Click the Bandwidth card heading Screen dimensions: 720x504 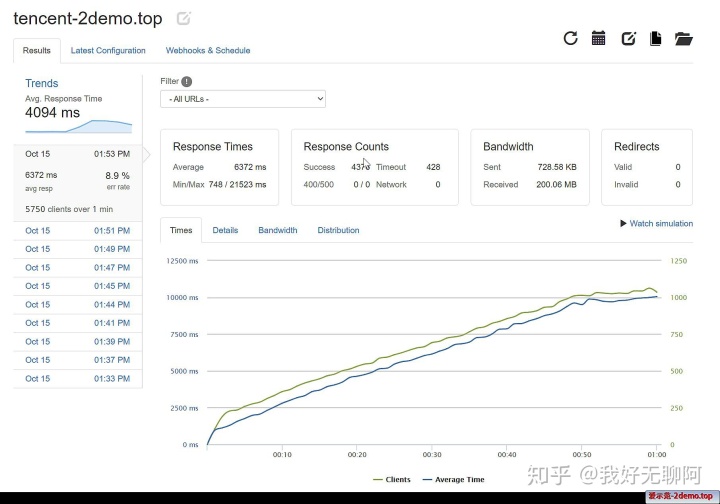508,146
